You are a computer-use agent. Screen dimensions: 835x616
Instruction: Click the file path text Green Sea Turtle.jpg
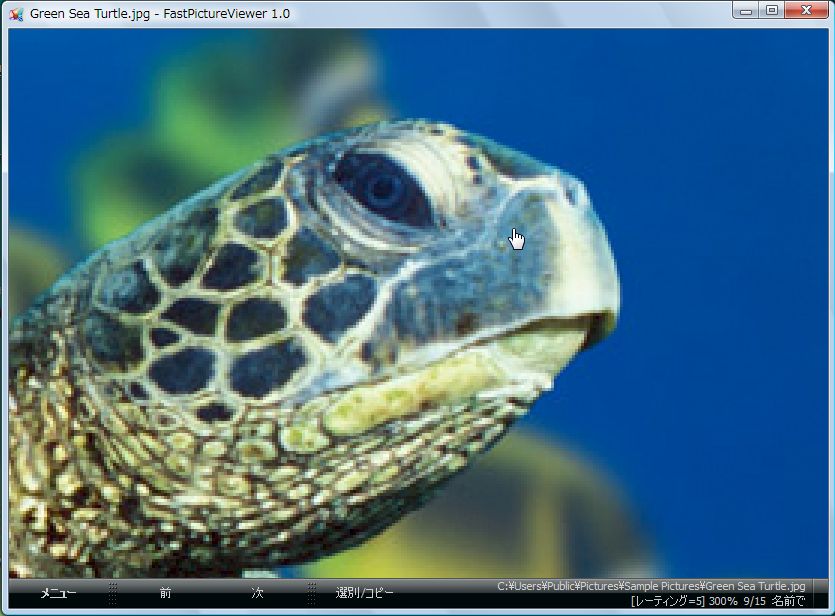[651, 586]
